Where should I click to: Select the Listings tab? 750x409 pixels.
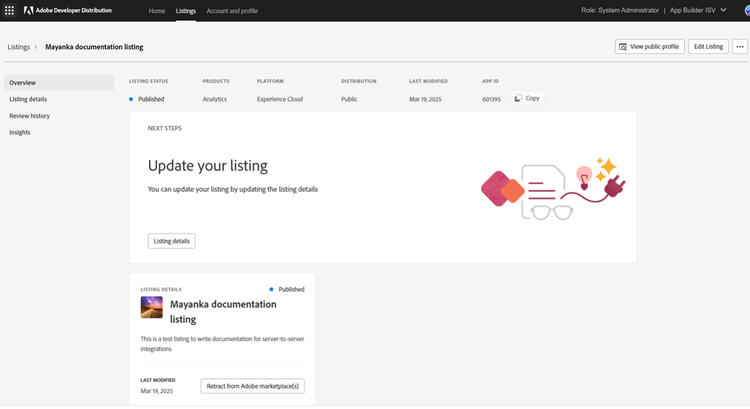186,11
